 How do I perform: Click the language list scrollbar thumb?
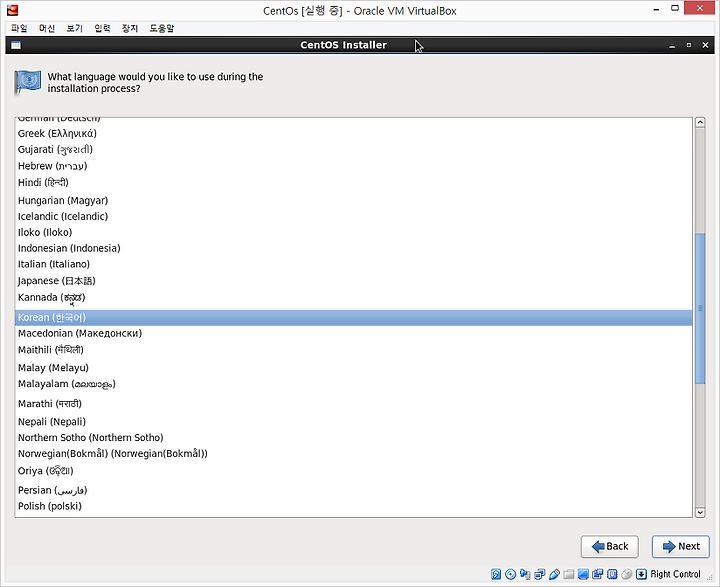tap(700, 308)
